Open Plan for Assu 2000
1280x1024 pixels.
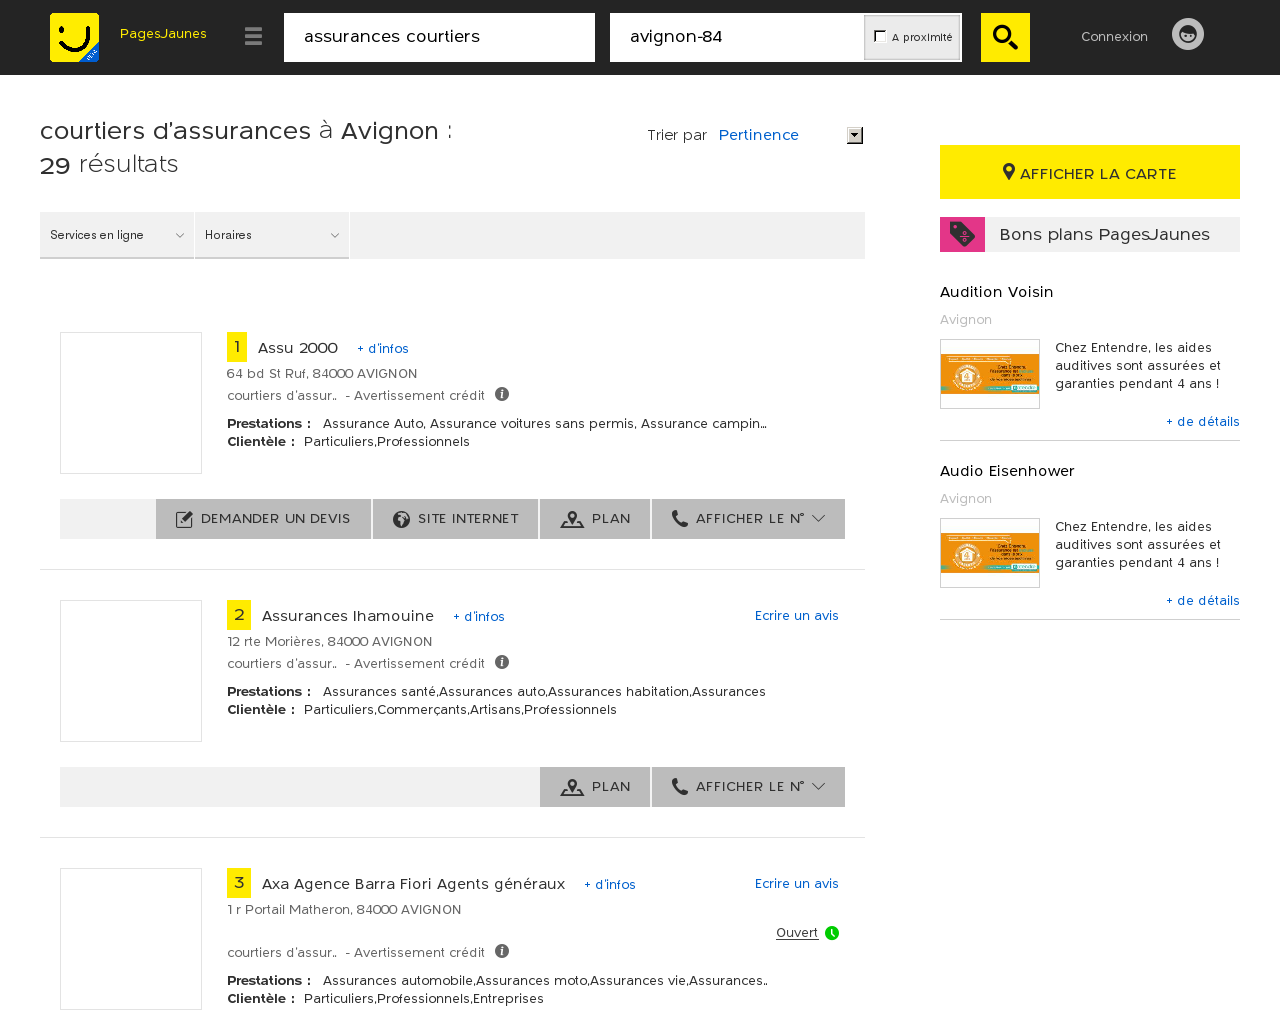coord(595,519)
